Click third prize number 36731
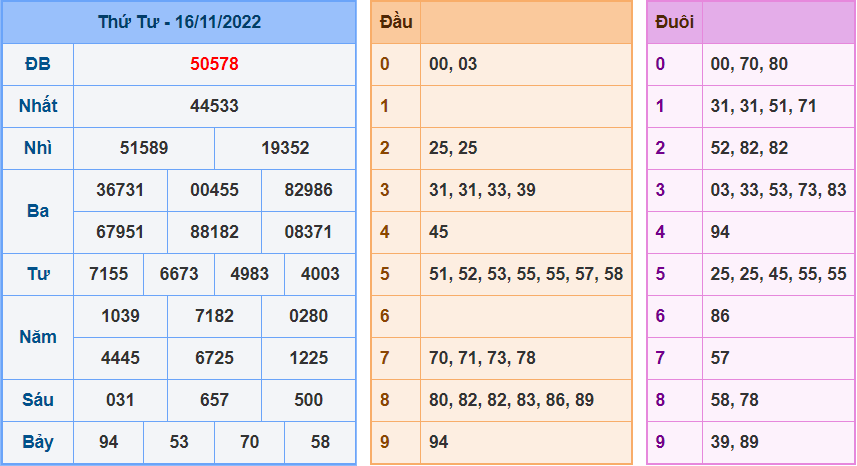This screenshot has height=466, width=857. click(x=120, y=190)
